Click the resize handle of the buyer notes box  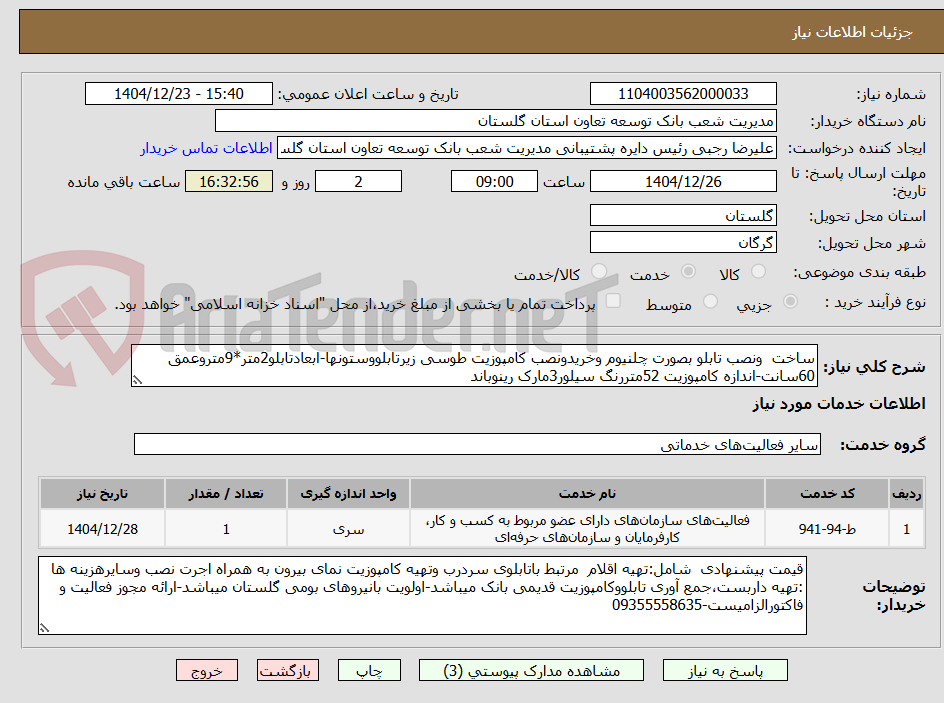[44, 628]
